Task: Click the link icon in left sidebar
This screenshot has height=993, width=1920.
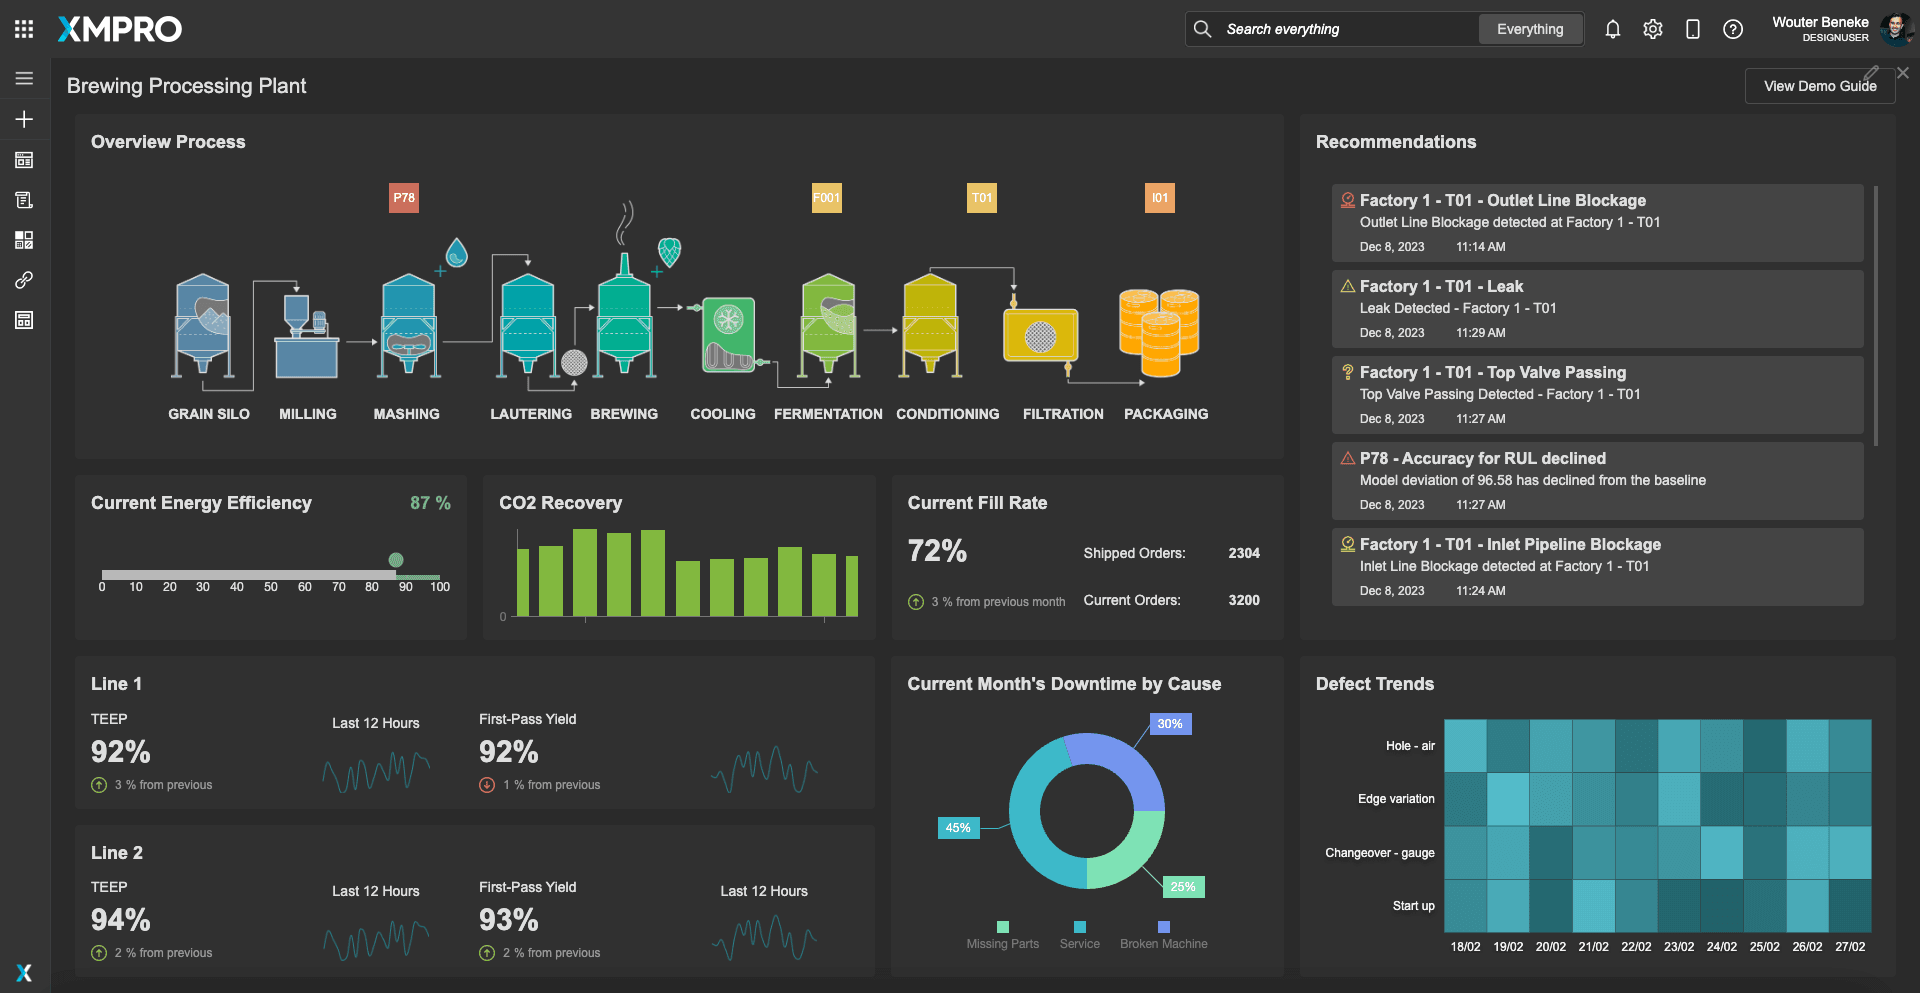Action: 24,280
